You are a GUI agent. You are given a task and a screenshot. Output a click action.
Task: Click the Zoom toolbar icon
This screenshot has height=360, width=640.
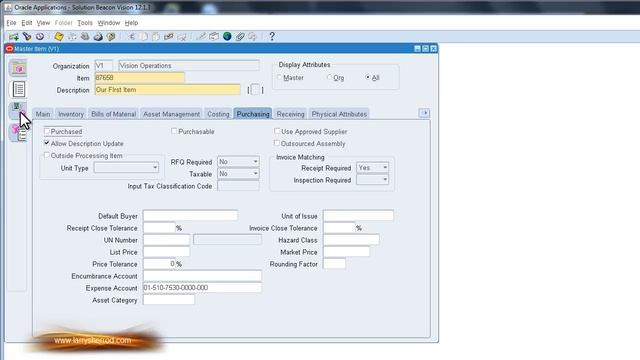tap(214, 37)
